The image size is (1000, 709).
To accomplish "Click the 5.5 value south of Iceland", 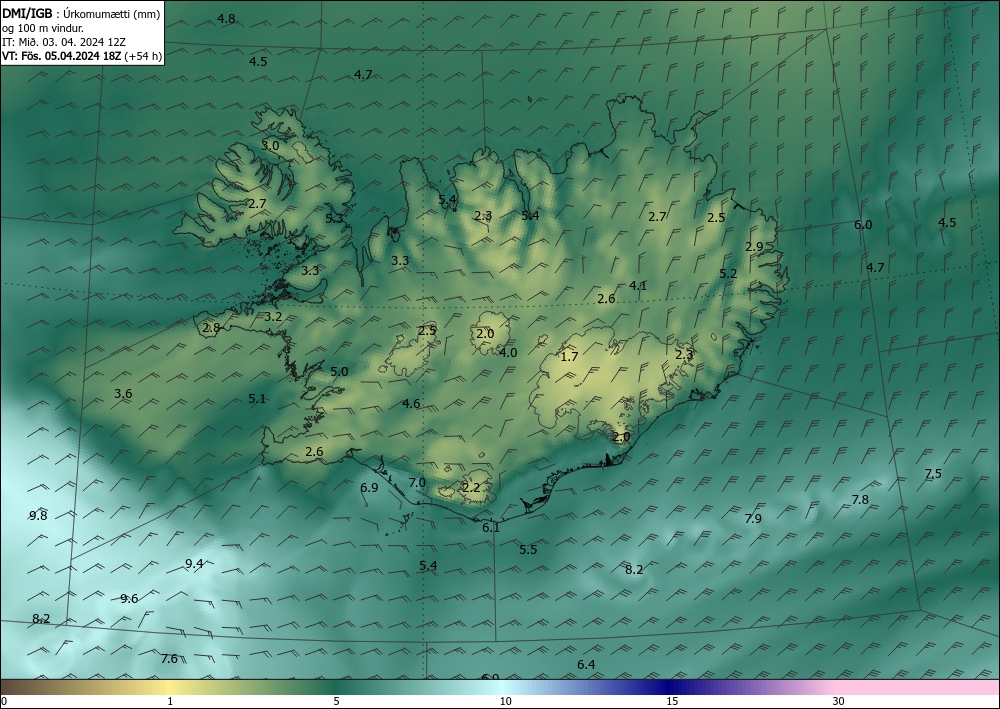I will [528, 550].
